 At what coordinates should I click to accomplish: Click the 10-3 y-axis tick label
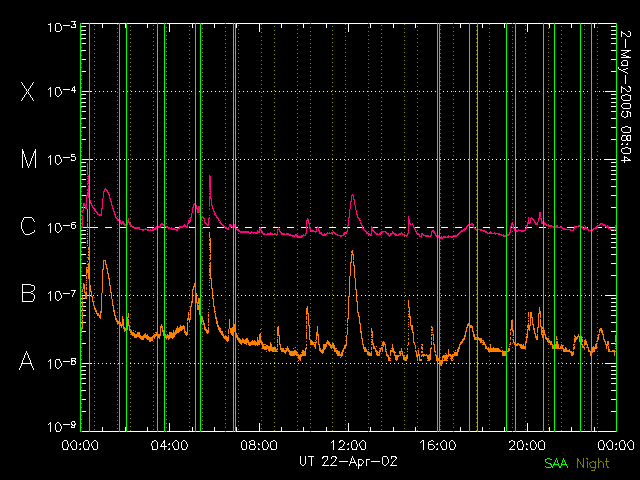[x=62, y=27]
